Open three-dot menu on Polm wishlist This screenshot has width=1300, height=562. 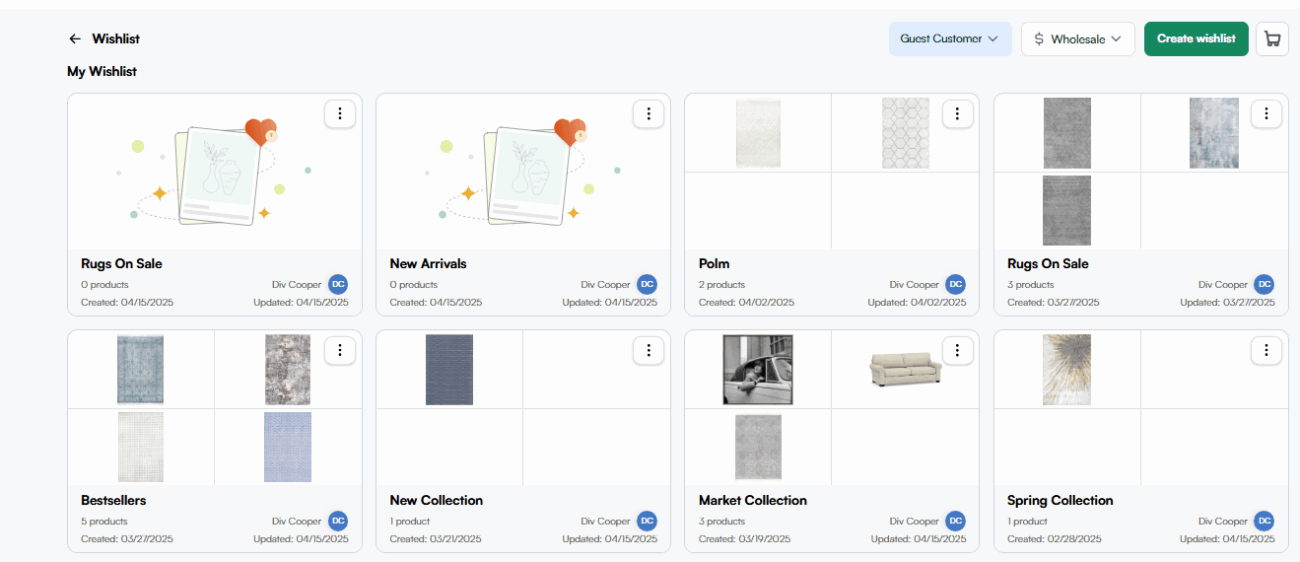957,114
